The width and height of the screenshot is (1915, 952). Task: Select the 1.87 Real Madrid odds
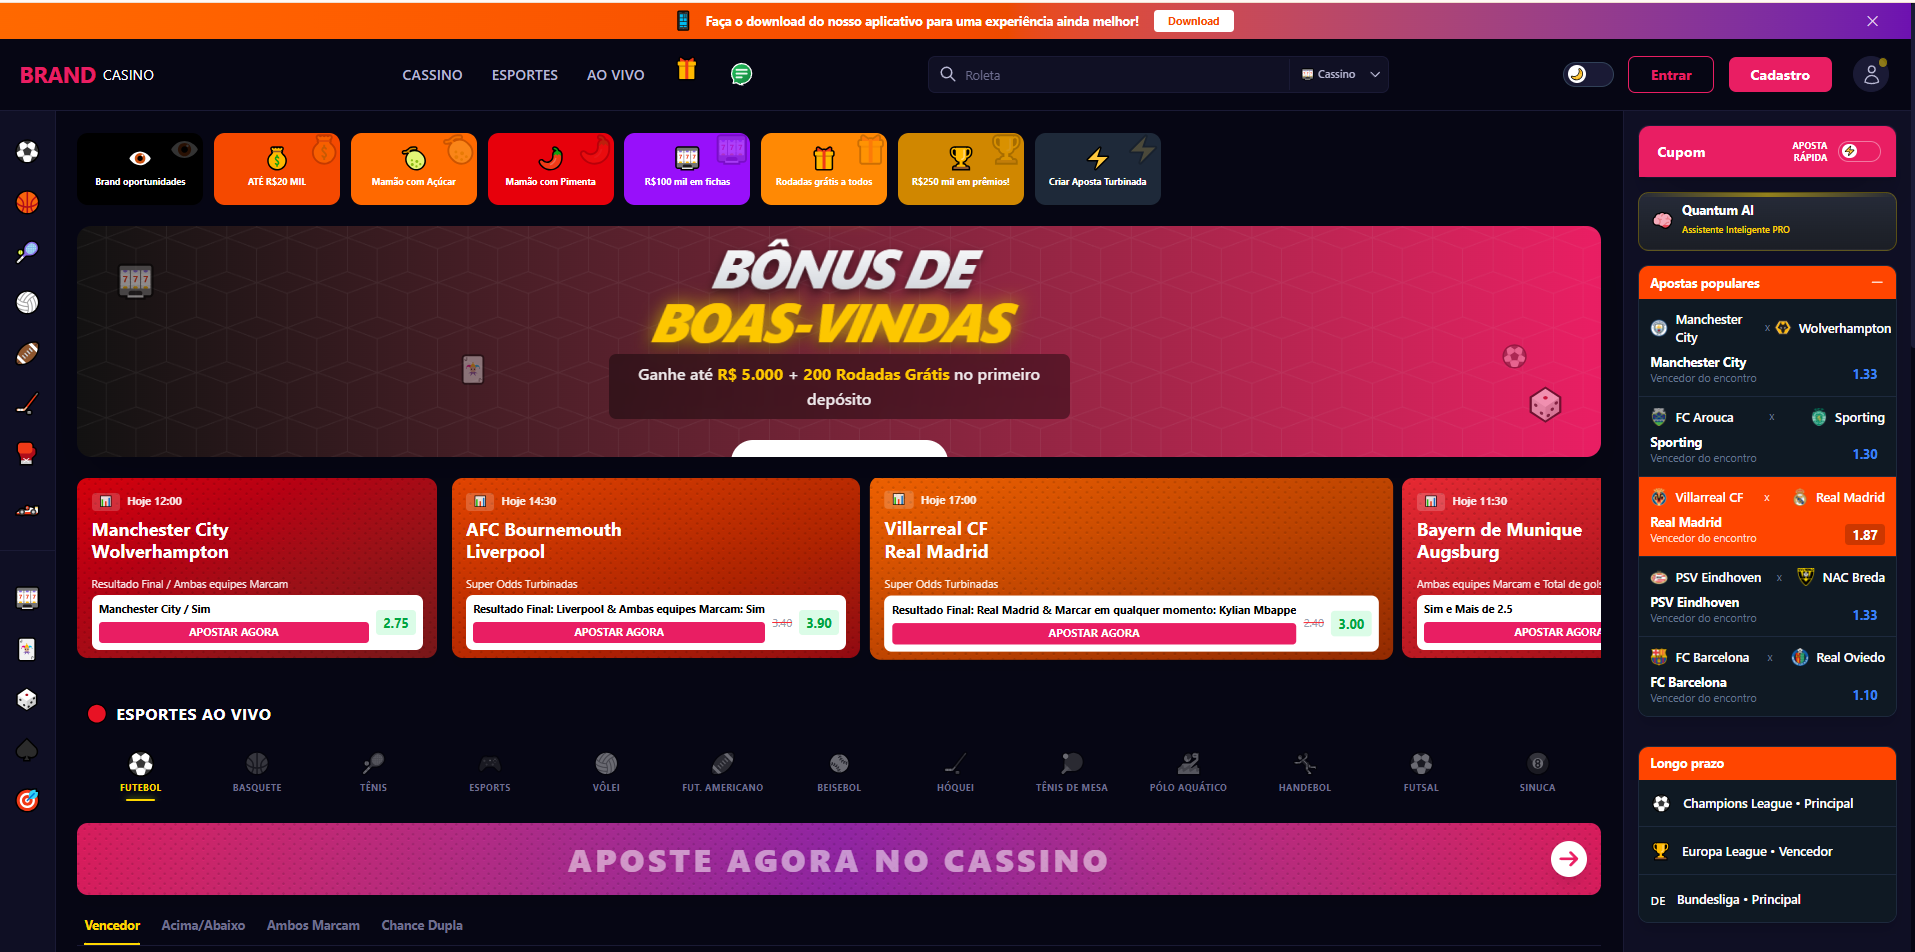pos(1864,535)
